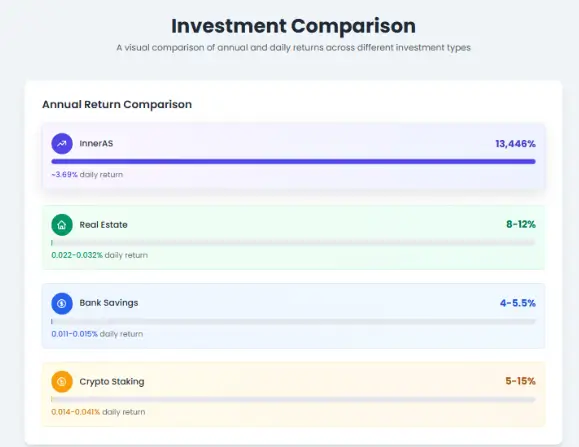Click the 0.011-0.015% daily return text
This screenshot has width=579, height=447.
[97, 334]
